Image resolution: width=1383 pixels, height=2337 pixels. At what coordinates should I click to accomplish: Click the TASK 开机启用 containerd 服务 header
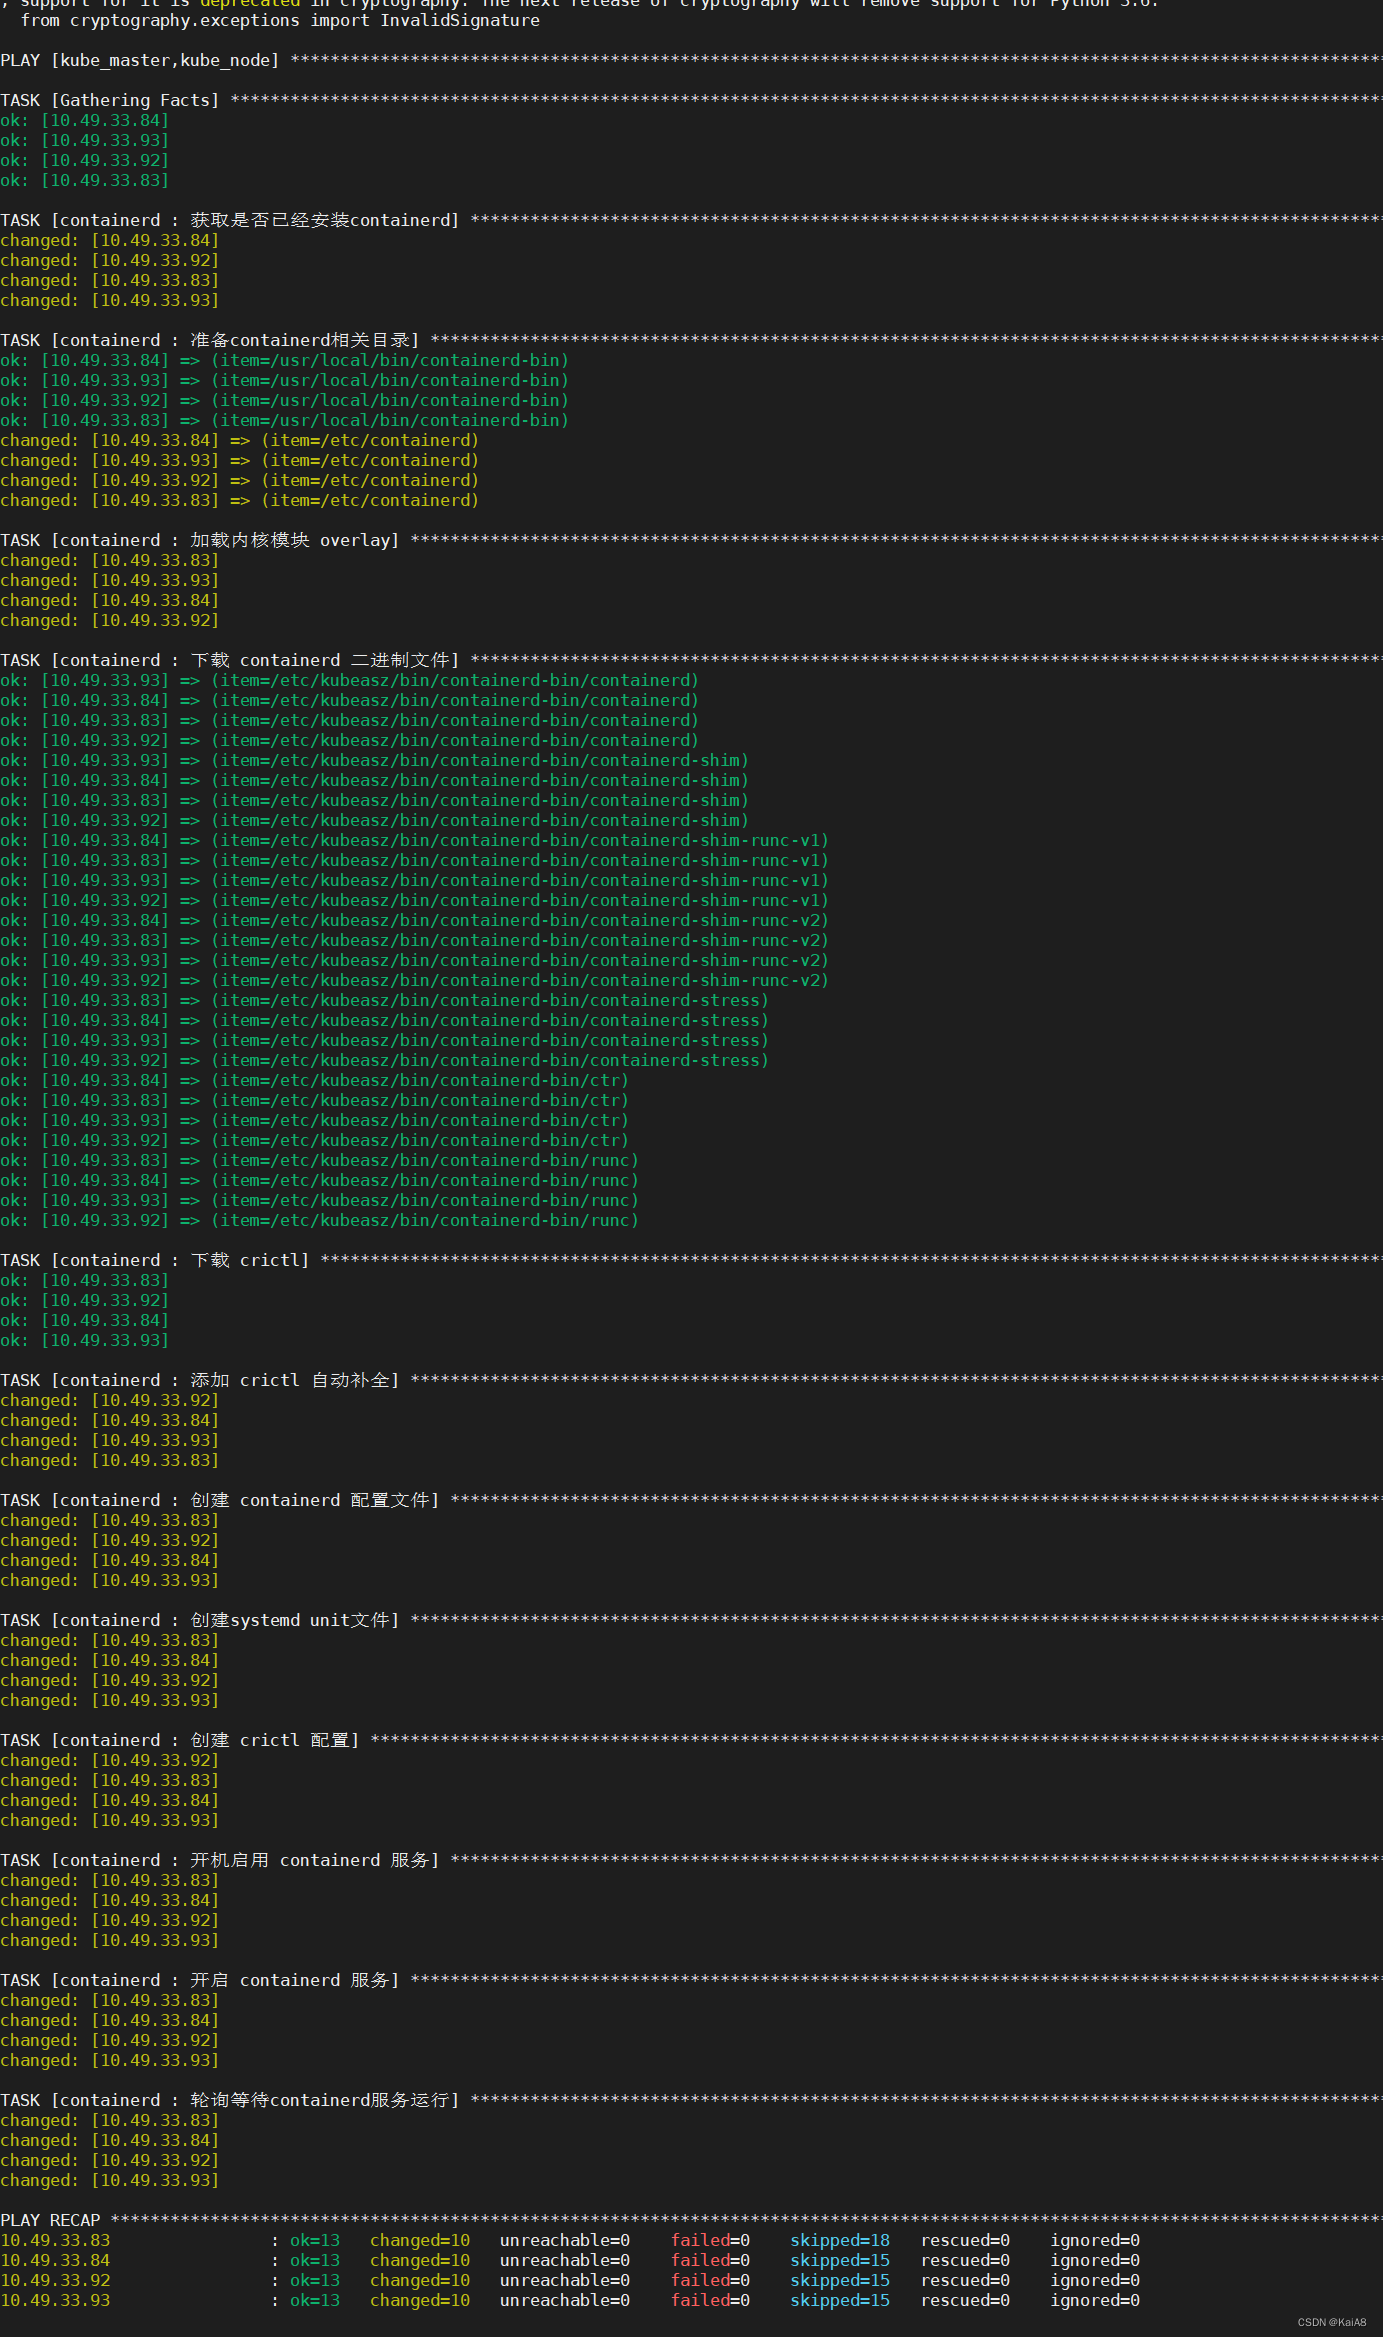[691, 1860]
